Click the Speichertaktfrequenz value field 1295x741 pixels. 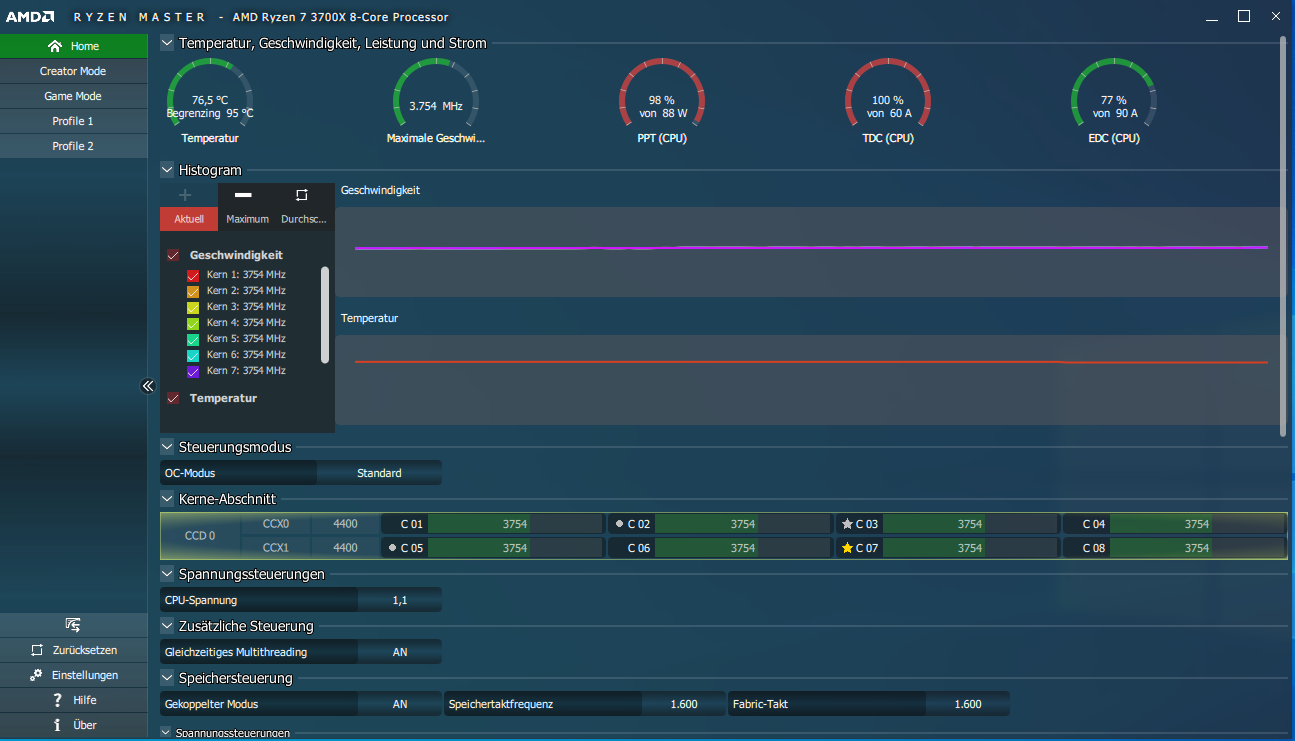(684, 704)
